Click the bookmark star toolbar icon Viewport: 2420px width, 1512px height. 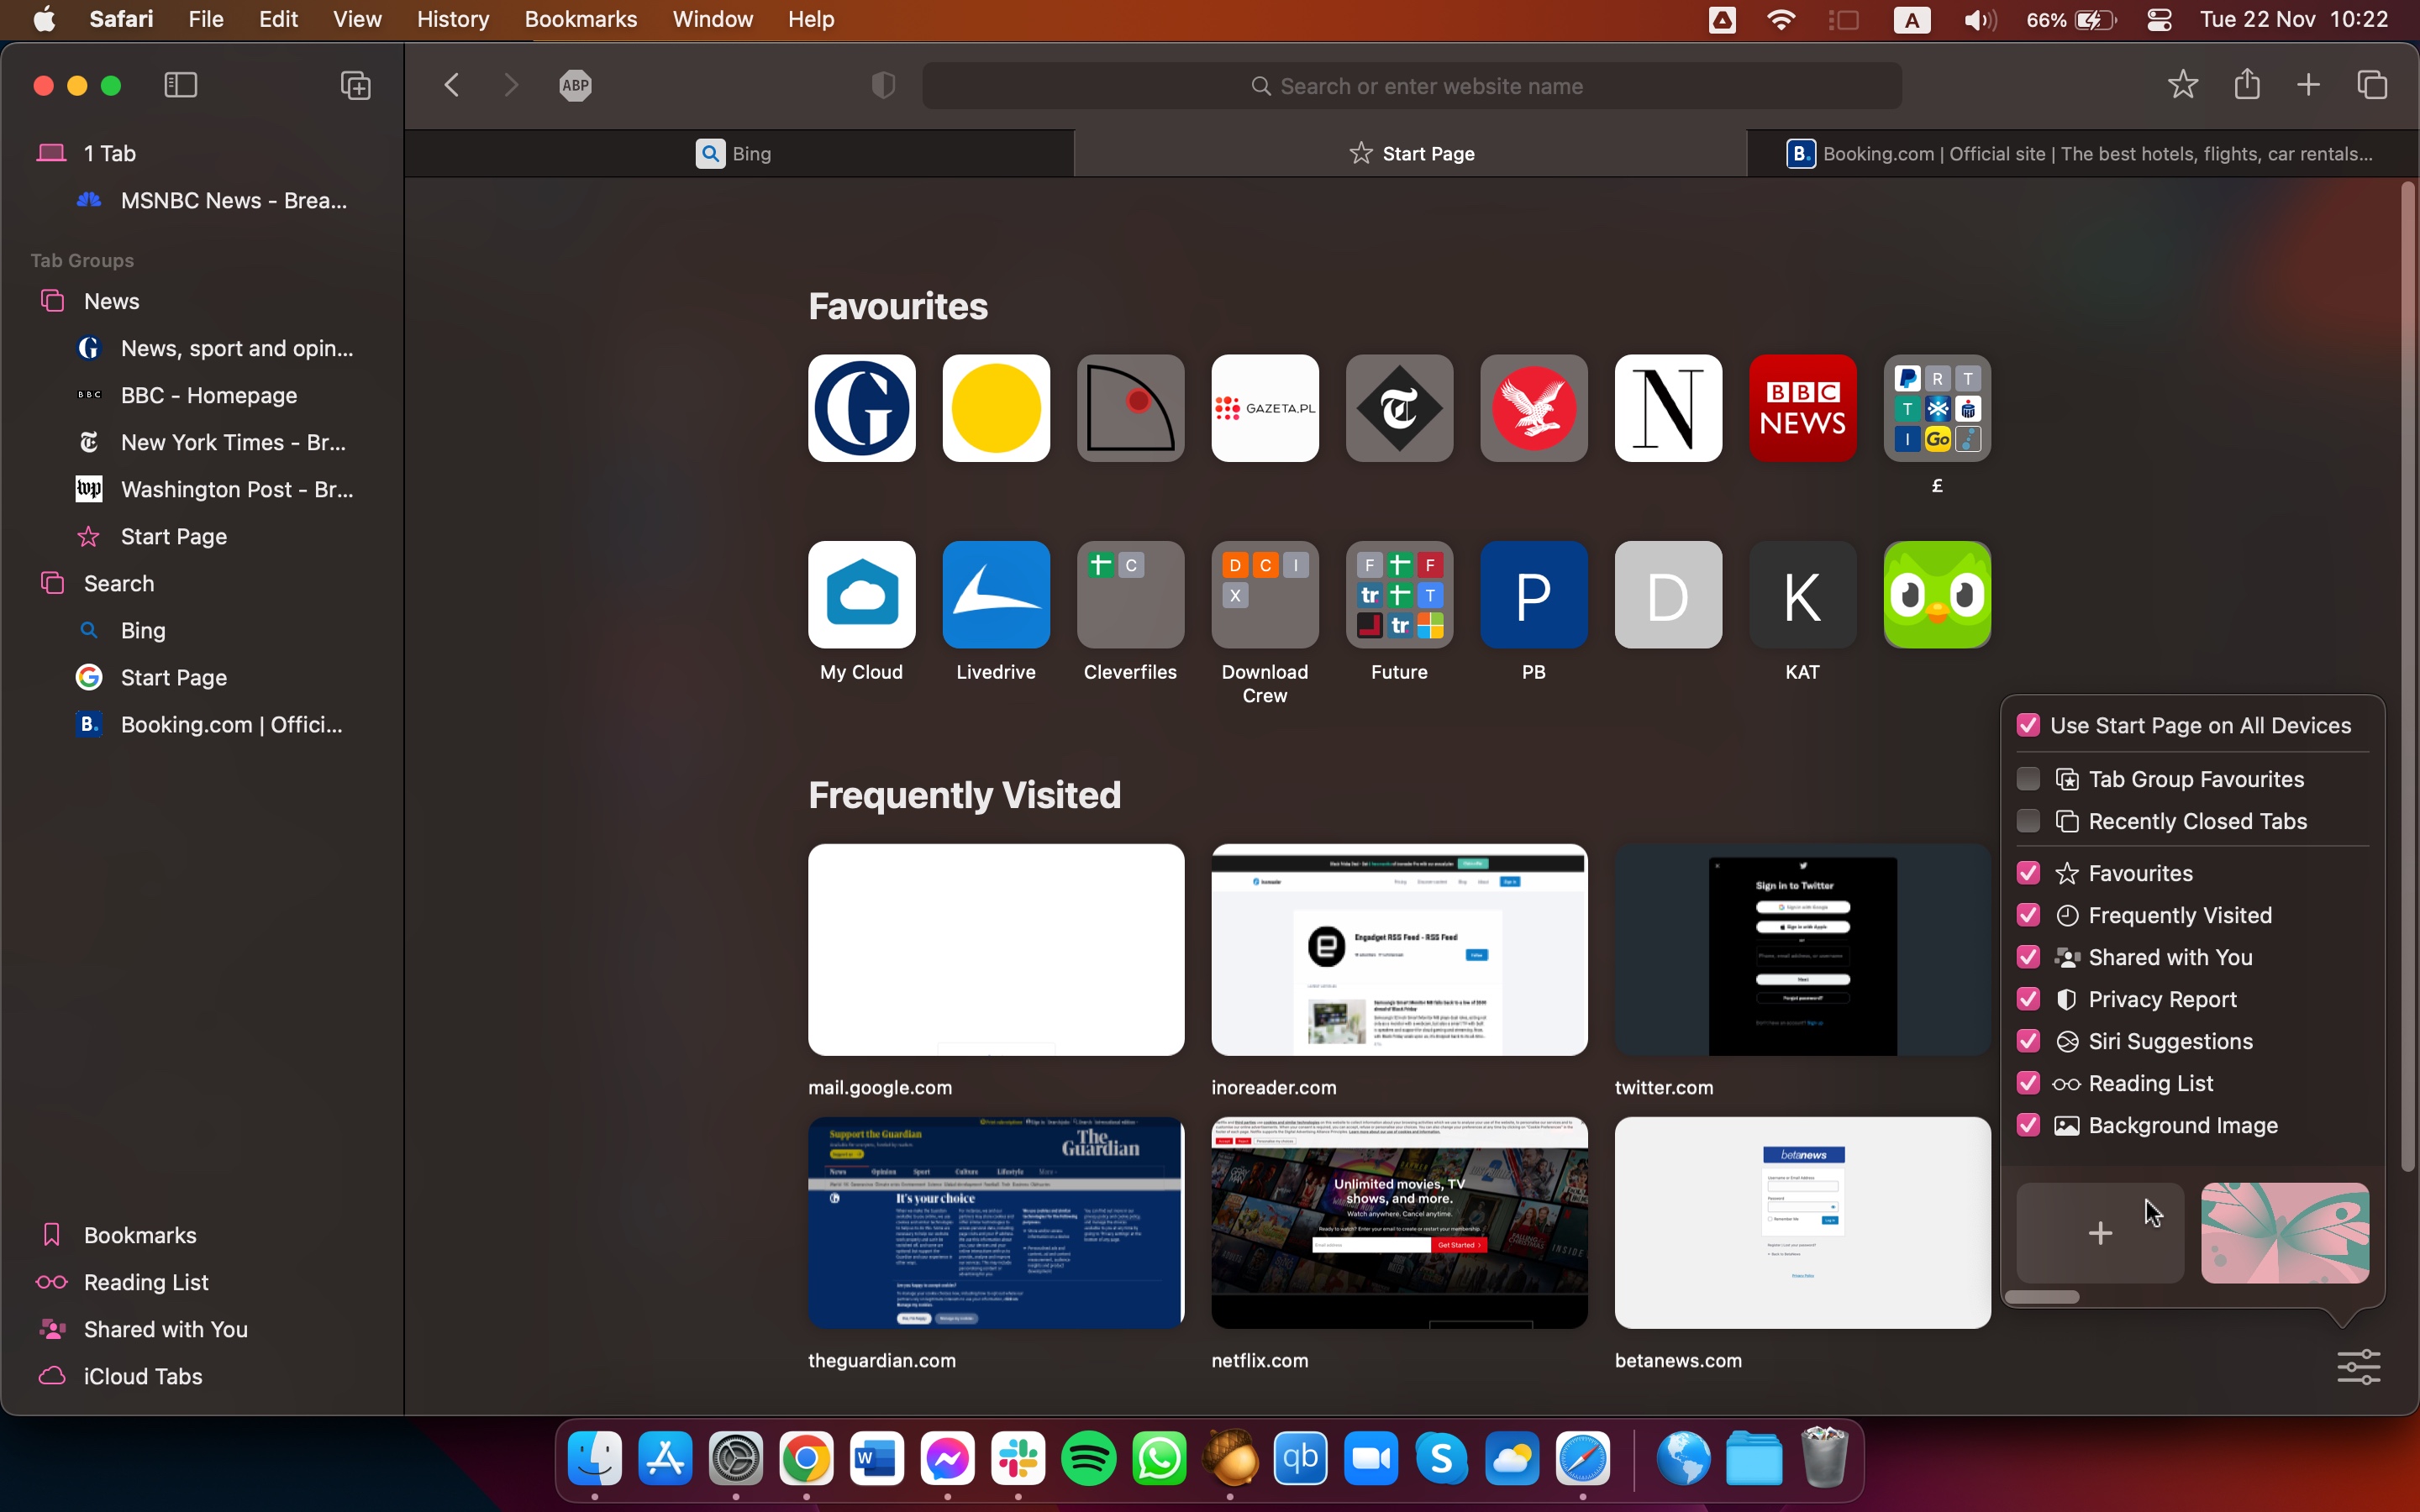coord(2182,85)
